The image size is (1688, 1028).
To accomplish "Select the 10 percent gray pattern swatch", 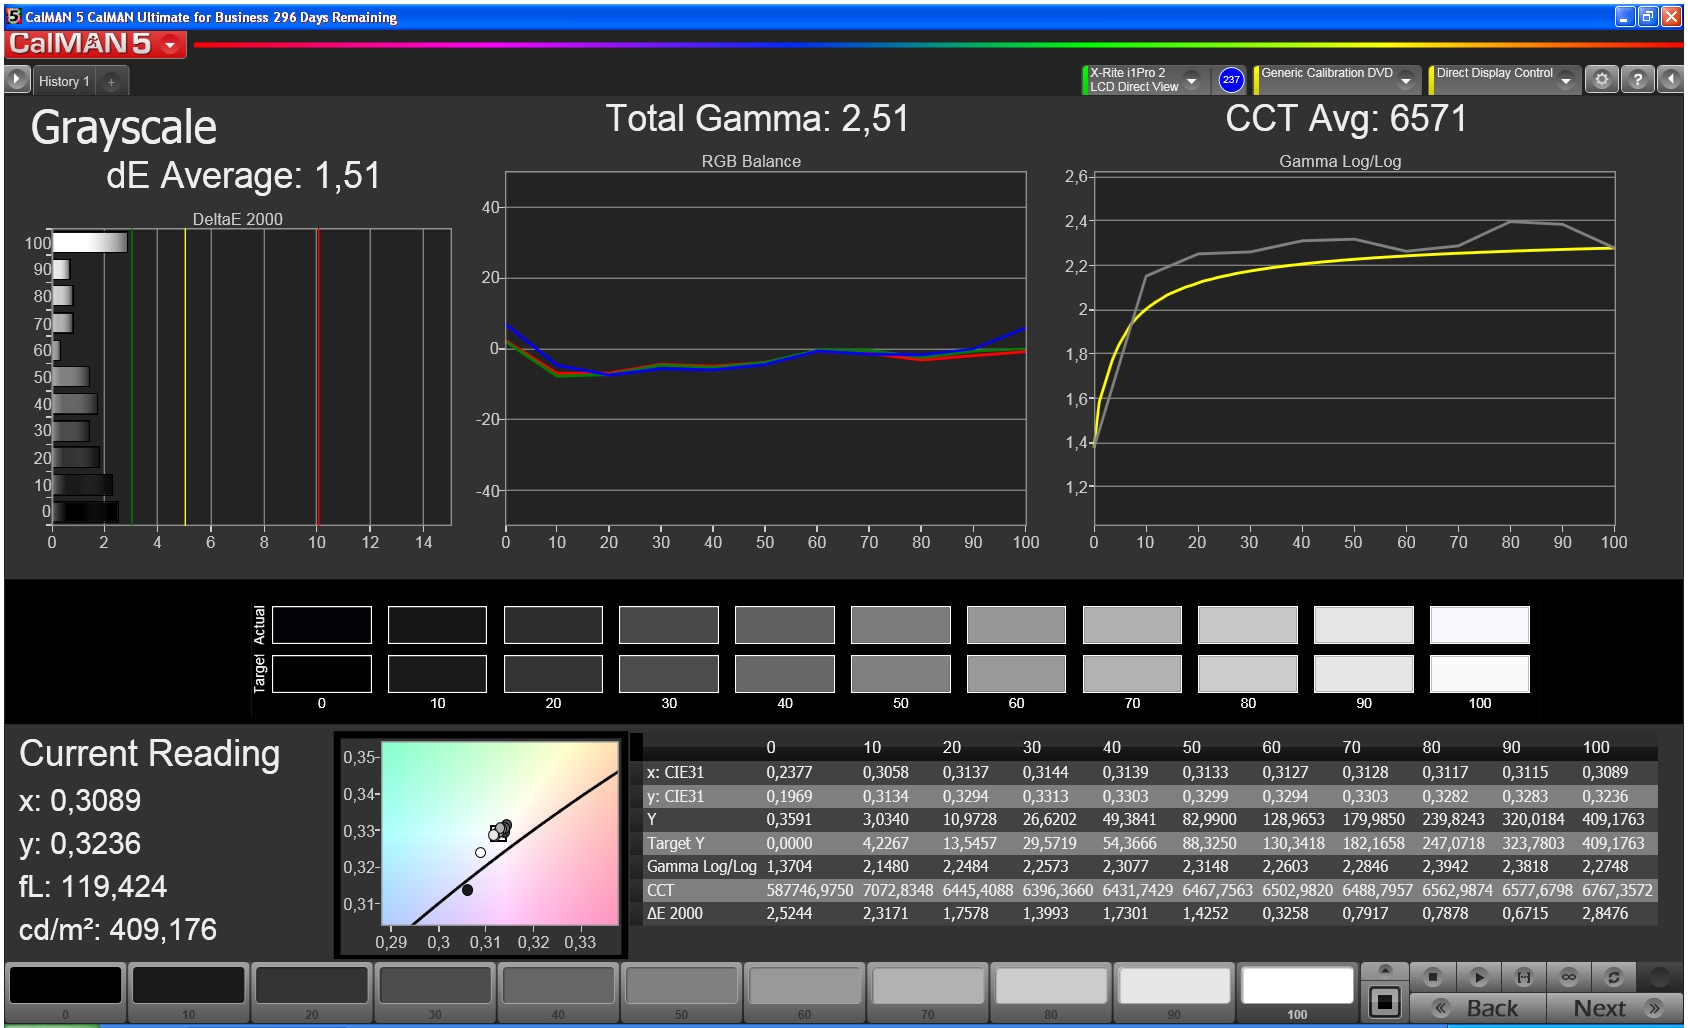I will pyautogui.click(x=188, y=985).
